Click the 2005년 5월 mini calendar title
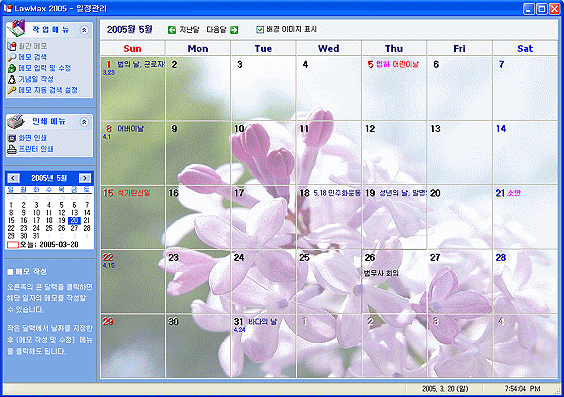Viewport: 564px width, 397px height. coord(49,178)
